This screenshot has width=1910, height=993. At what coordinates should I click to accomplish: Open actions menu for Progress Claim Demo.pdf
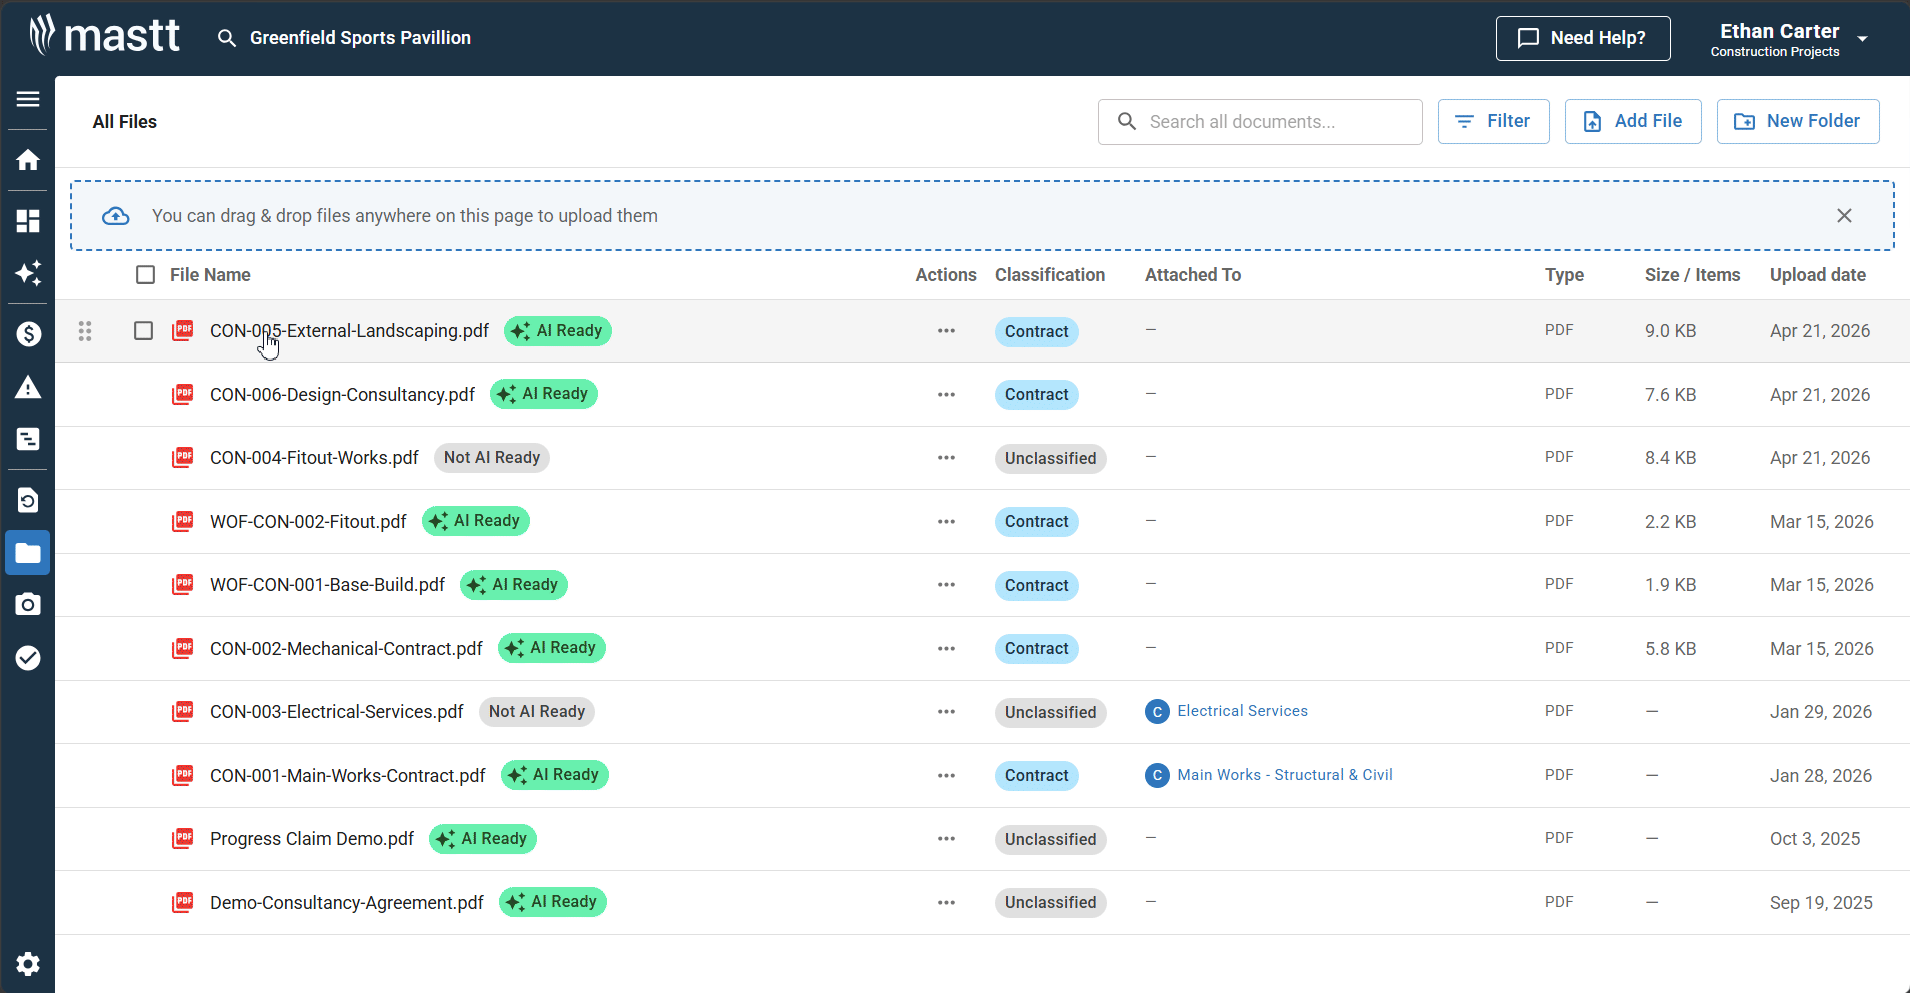946,839
